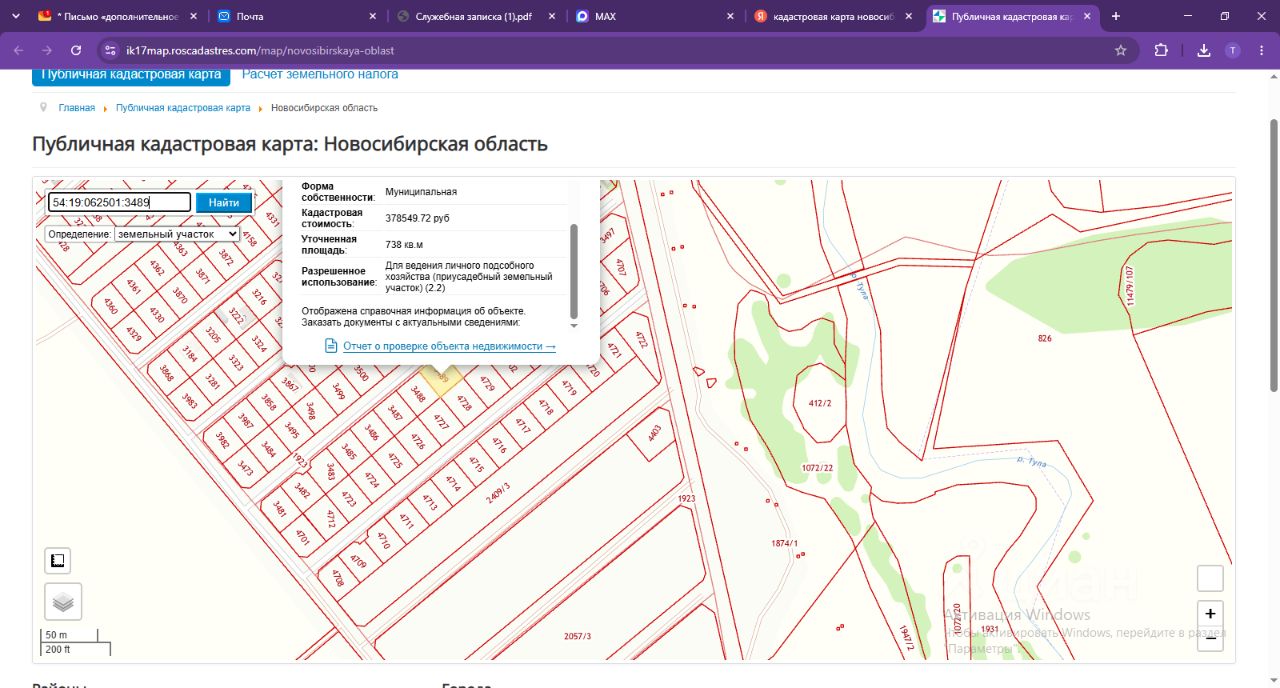Open the Расчет земельного налога tab
1280x688 pixels.
coord(320,74)
